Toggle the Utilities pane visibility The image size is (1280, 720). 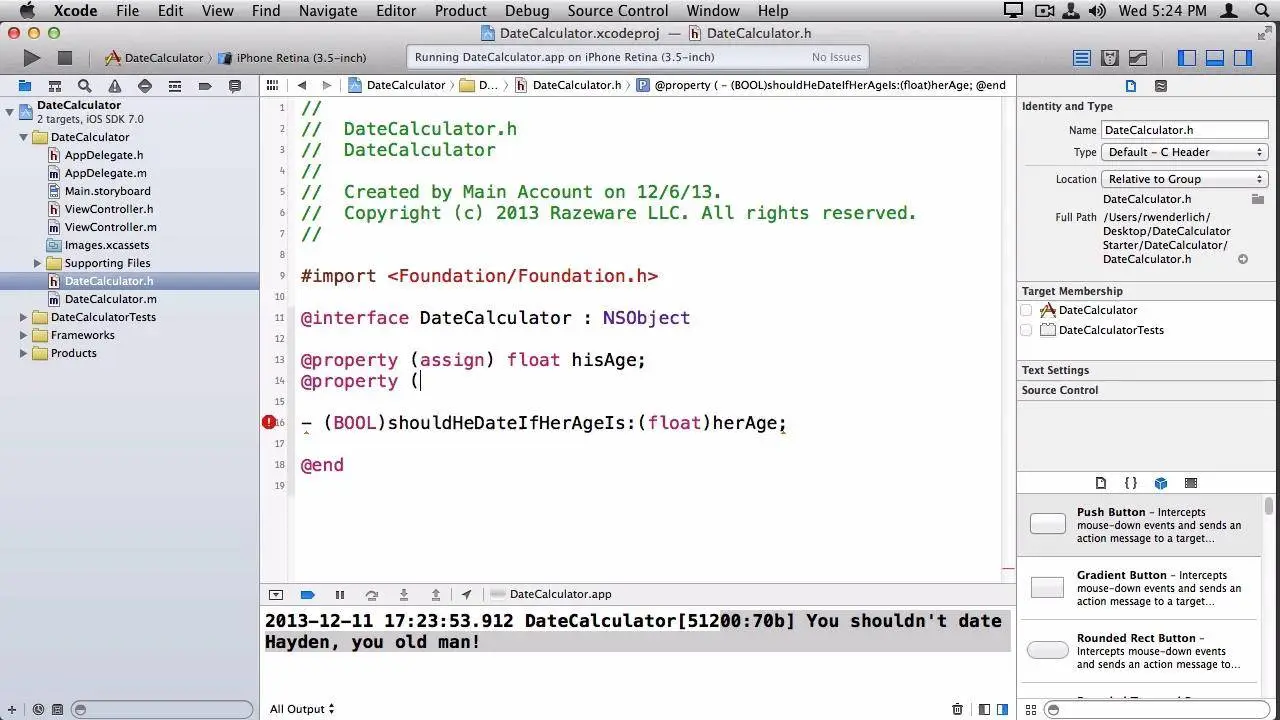1243,58
